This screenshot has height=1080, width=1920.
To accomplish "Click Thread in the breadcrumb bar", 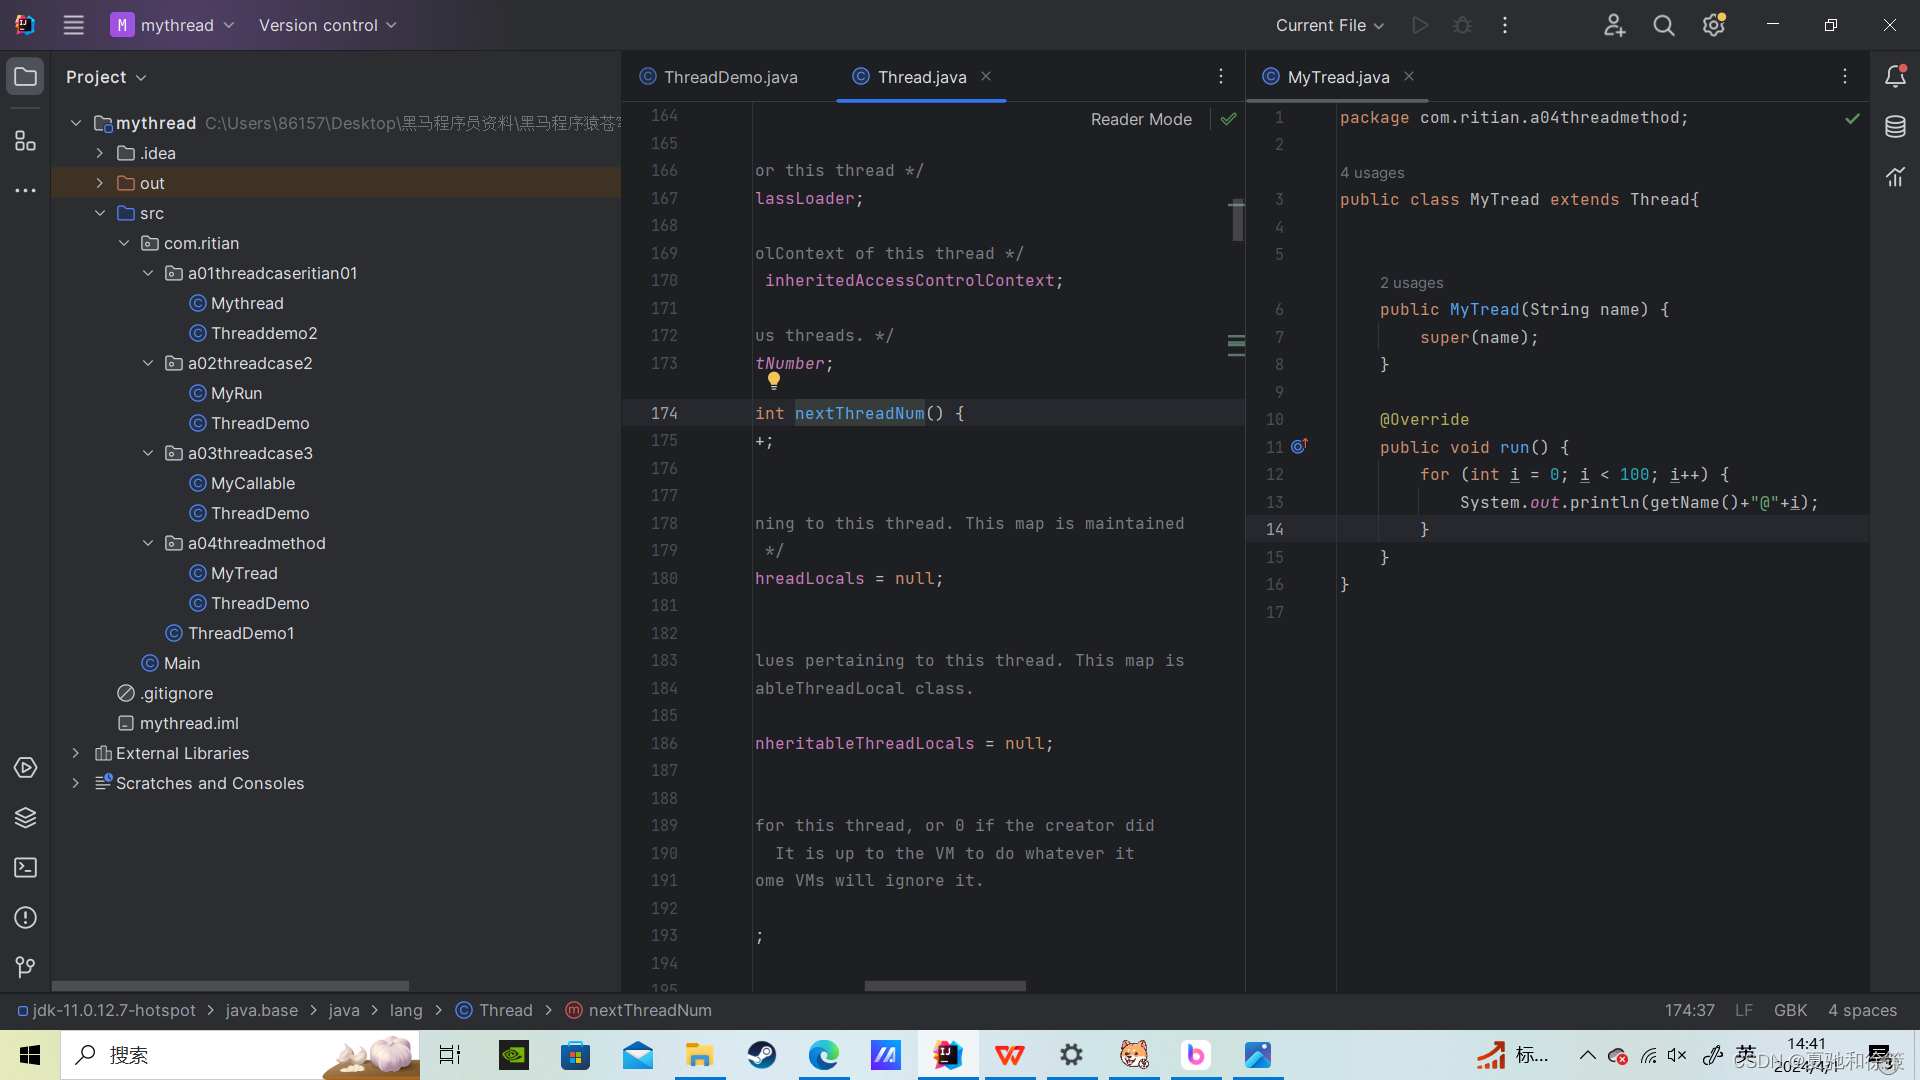I will coord(505,1010).
